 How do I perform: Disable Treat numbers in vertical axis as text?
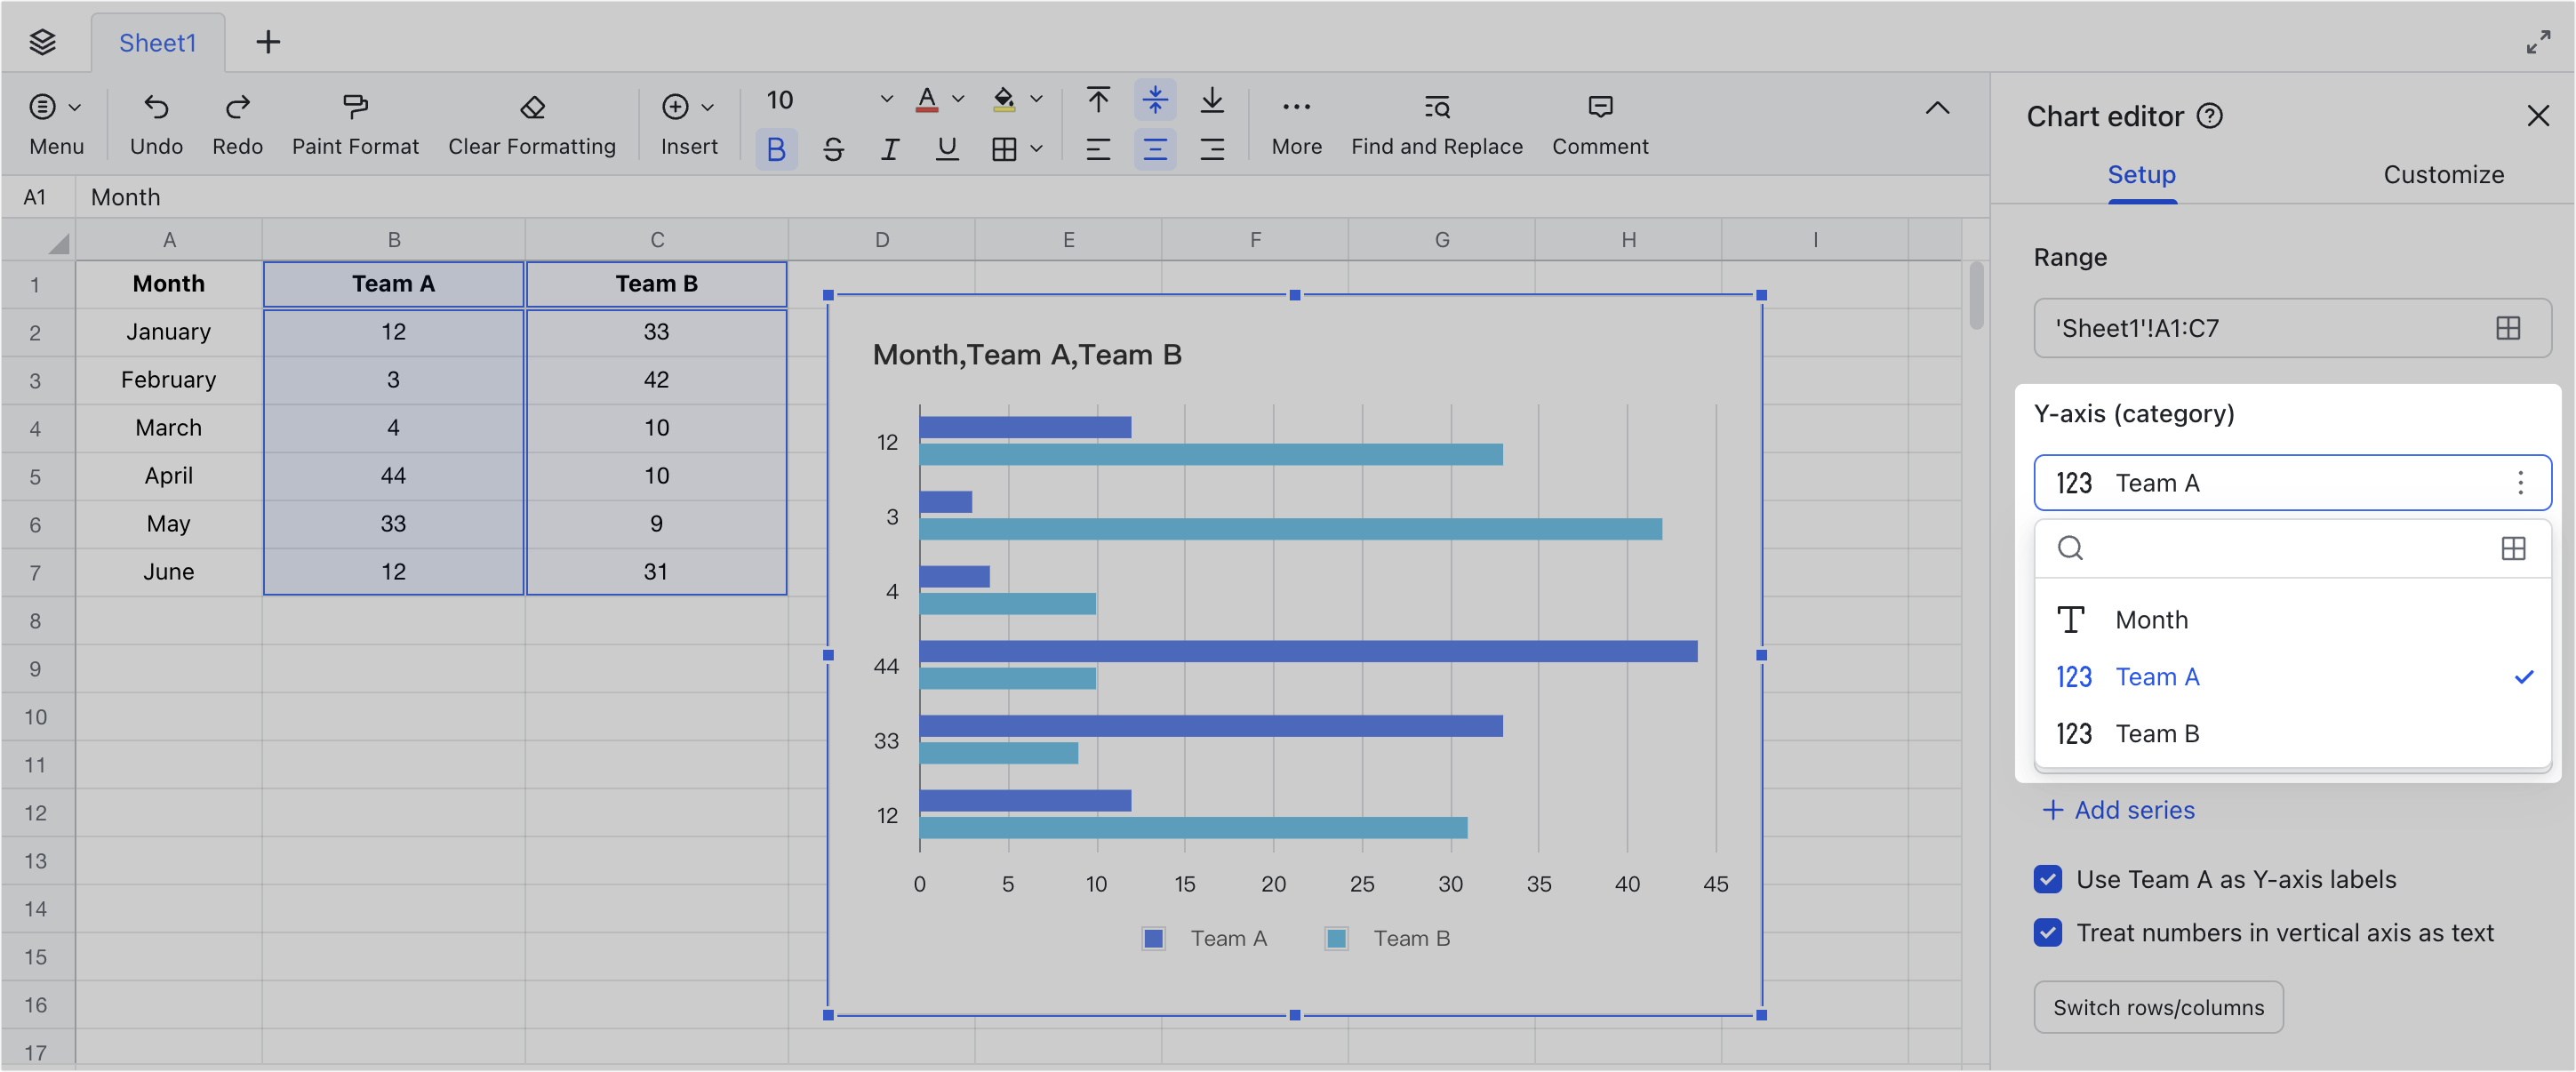2048,932
